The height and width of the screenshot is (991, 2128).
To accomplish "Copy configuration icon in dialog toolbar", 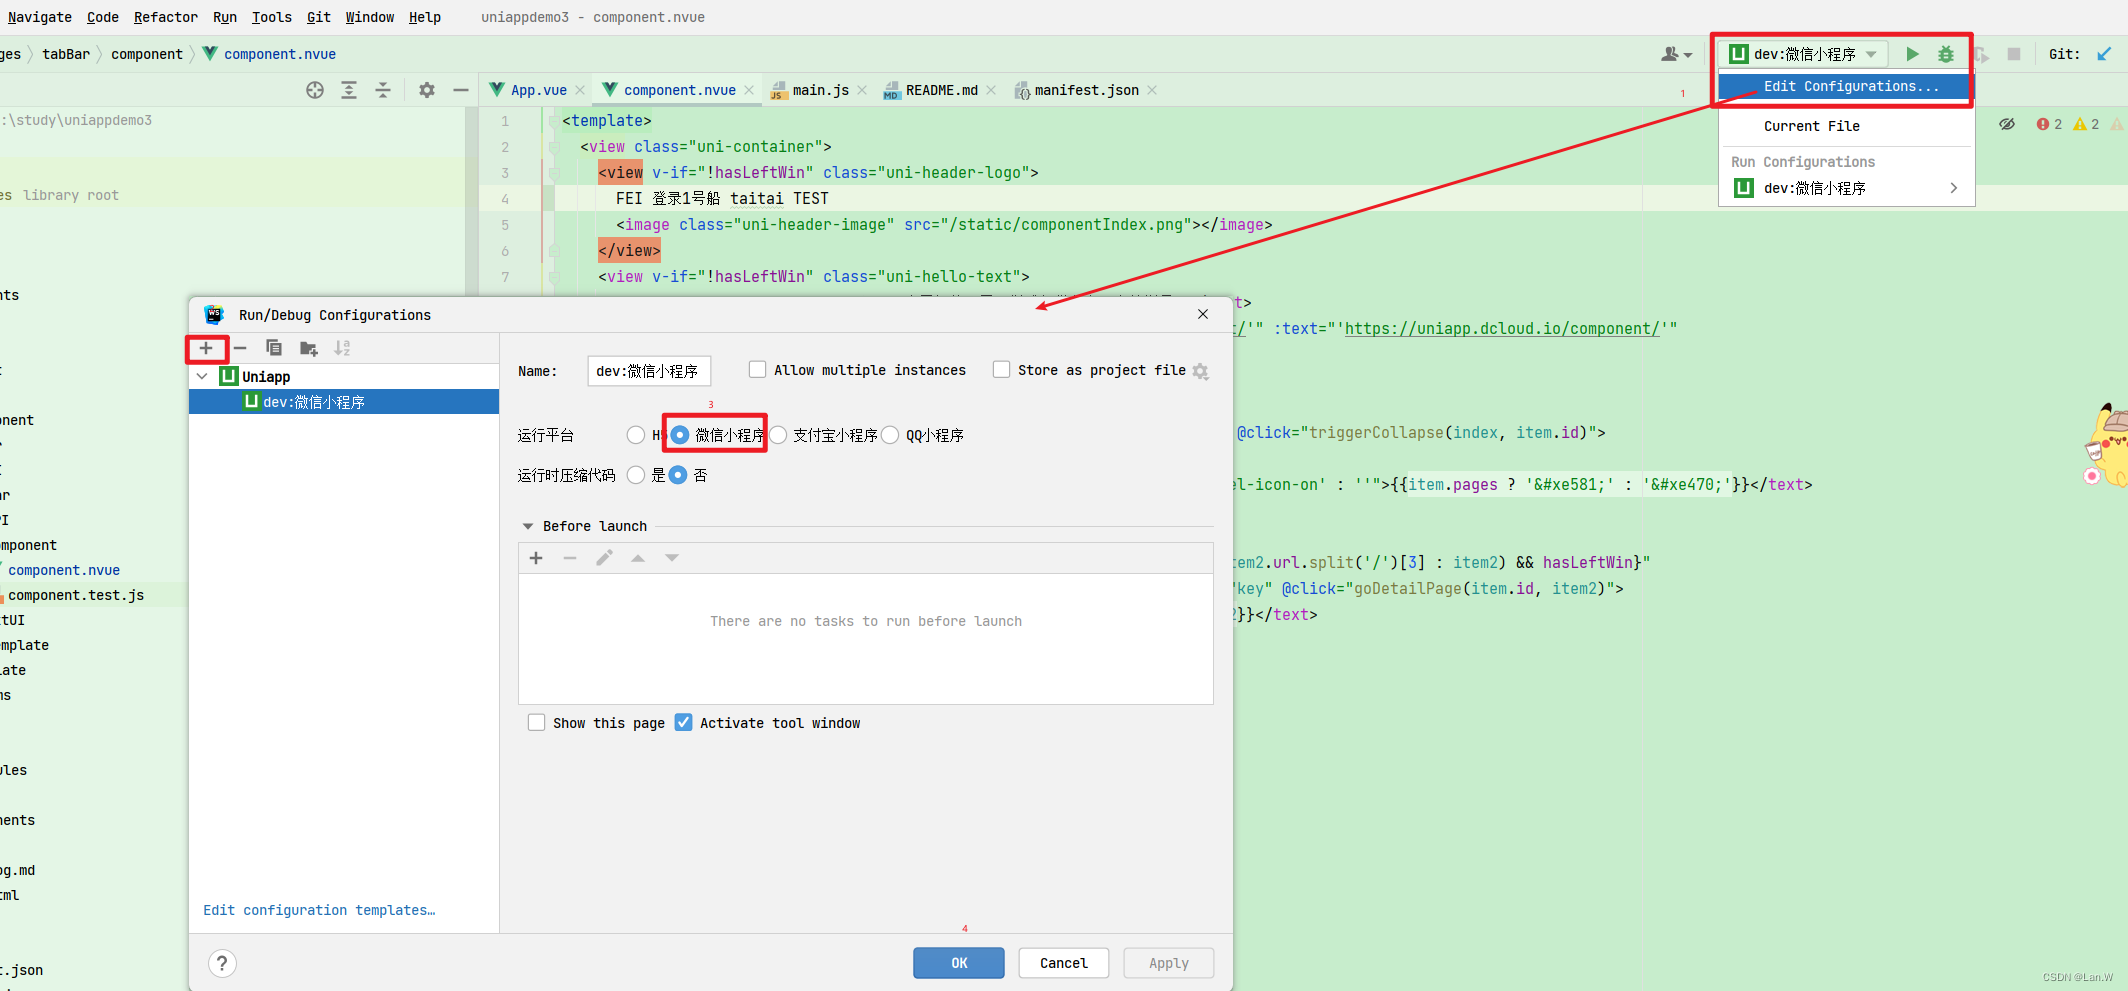I will tap(274, 348).
